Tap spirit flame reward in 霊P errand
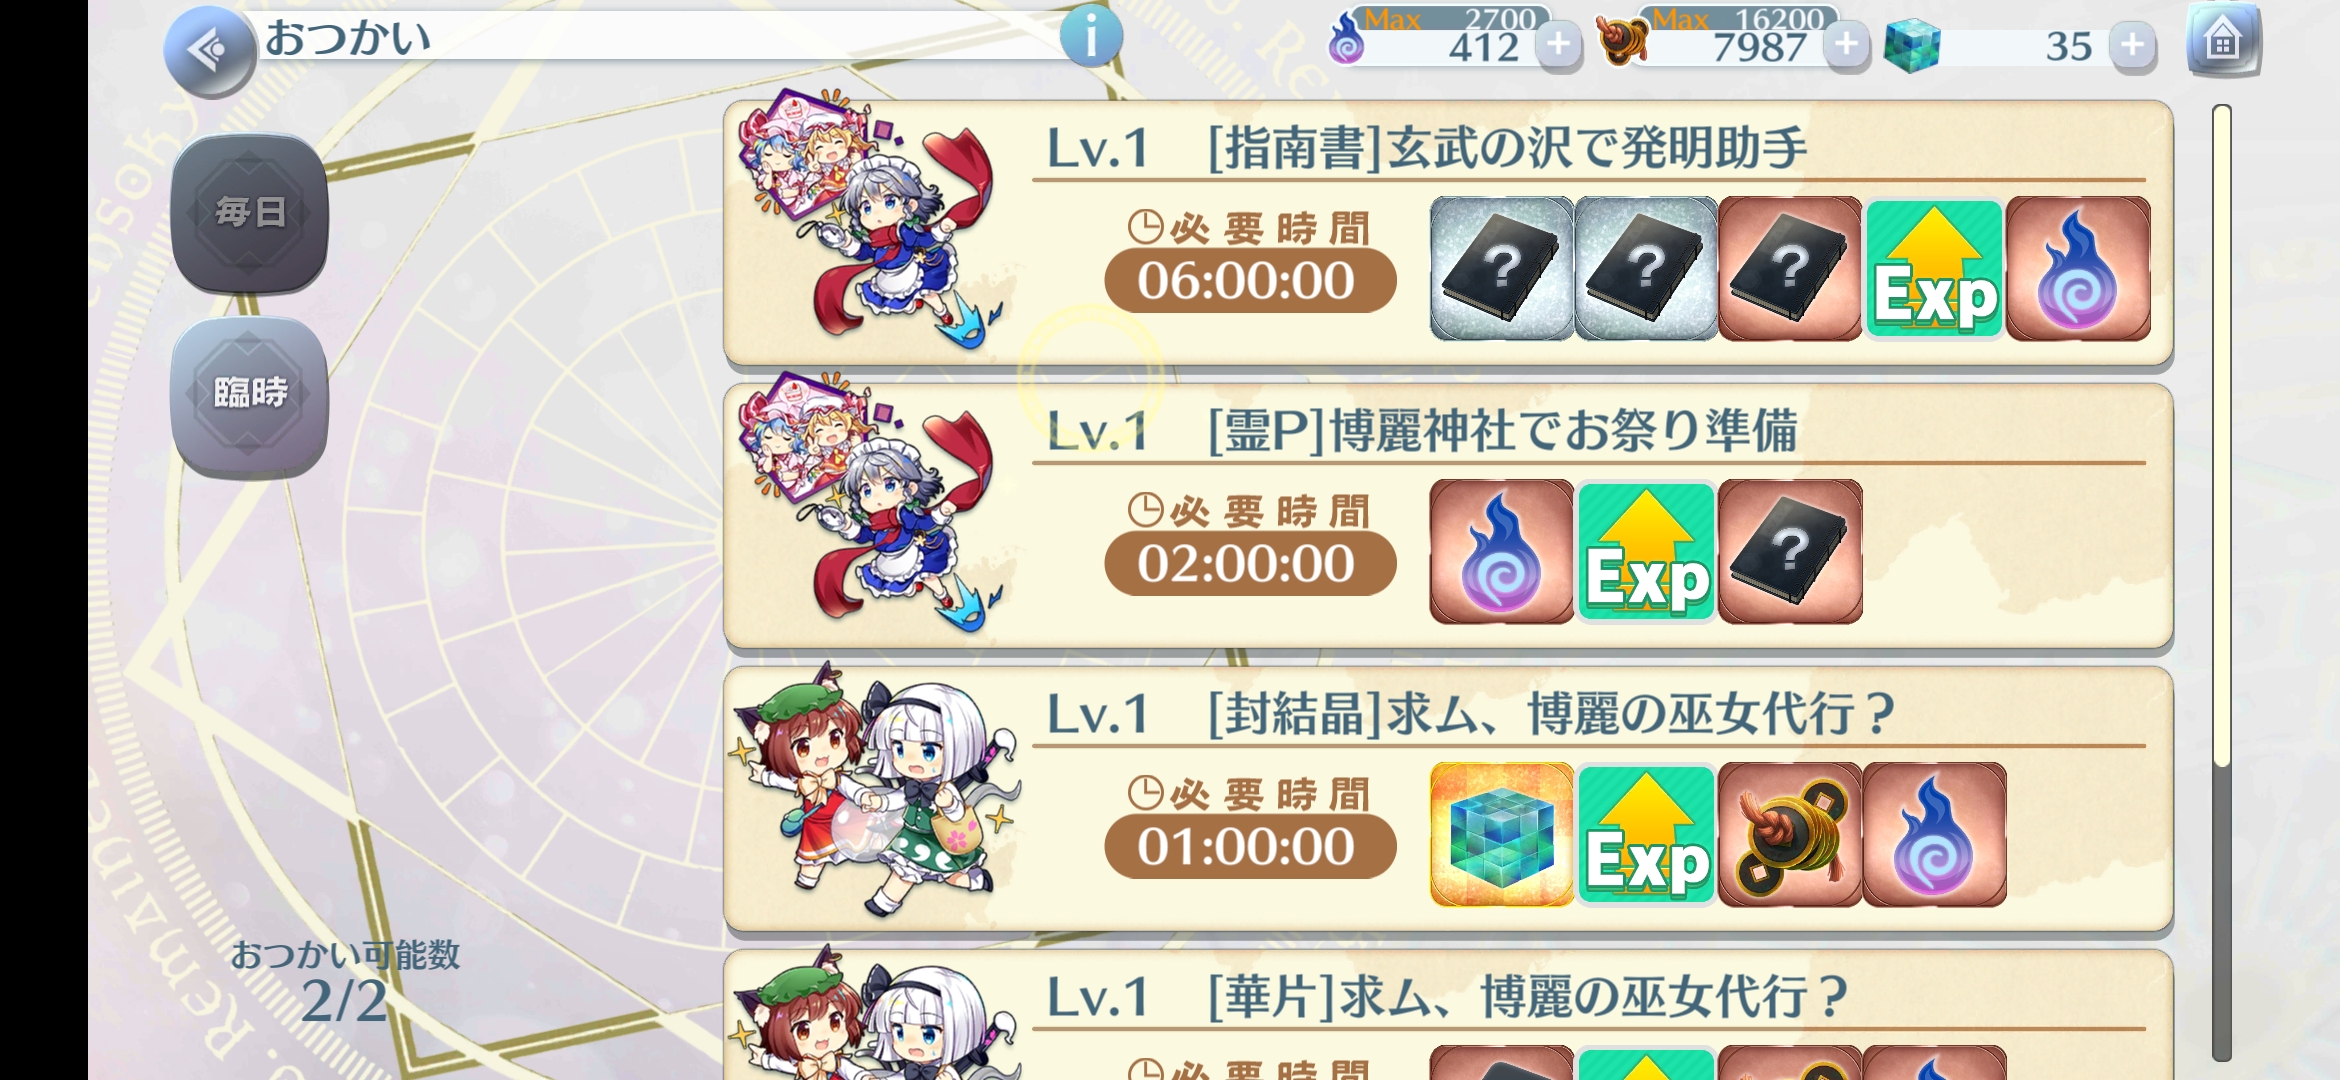The height and width of the screenshot is (1080, 2340). tap(1501, 552)
